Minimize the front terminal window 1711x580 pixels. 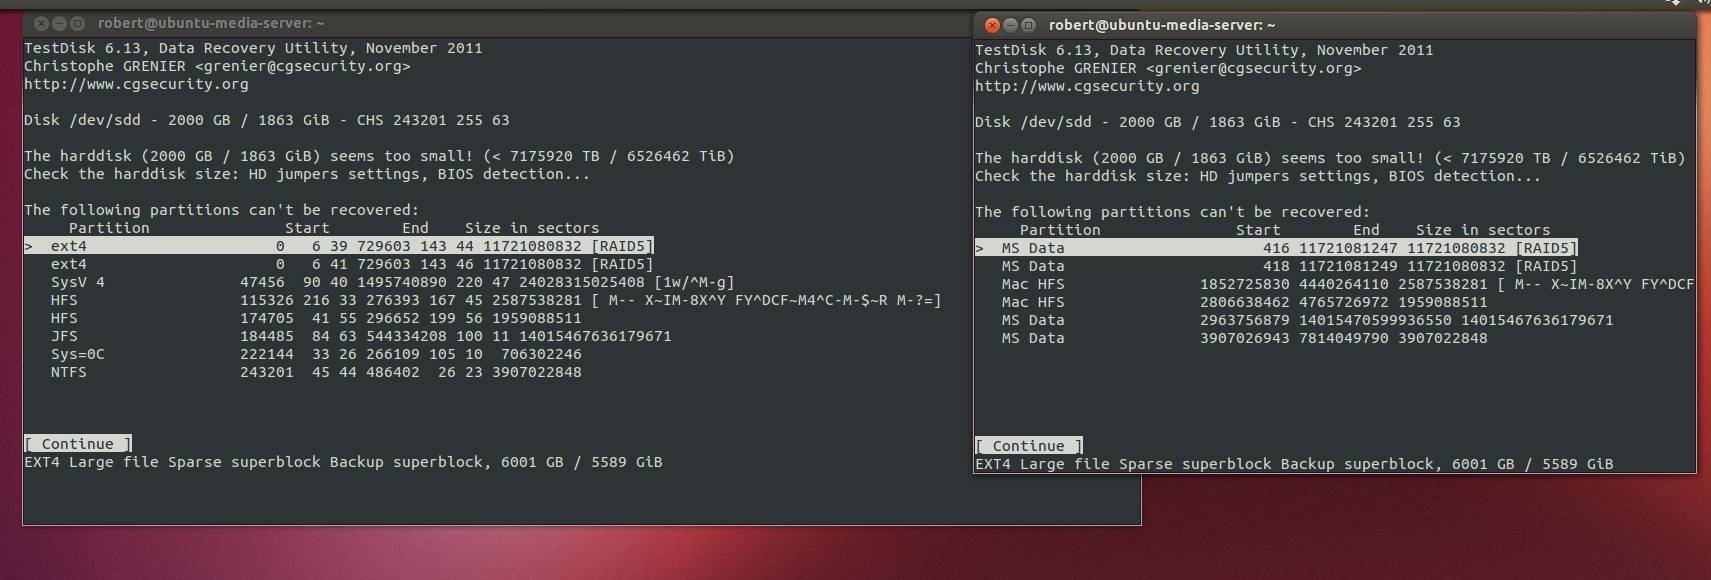click(x=1010, y=25)
